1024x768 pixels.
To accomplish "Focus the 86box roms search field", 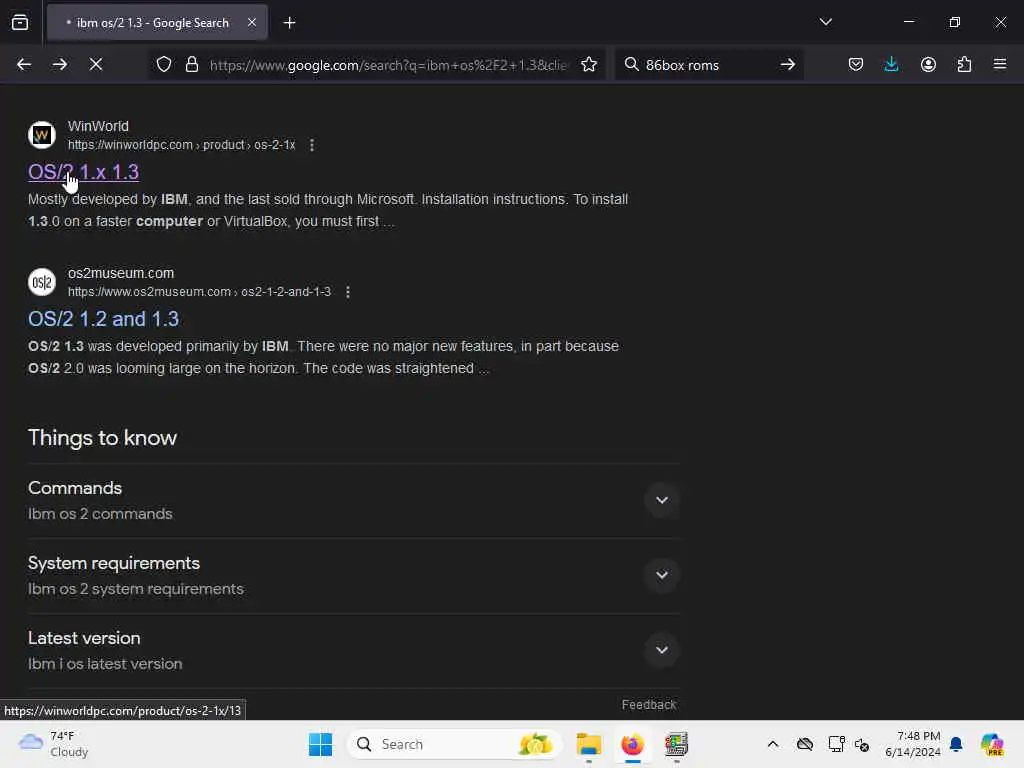I will [x=709, y=65].
